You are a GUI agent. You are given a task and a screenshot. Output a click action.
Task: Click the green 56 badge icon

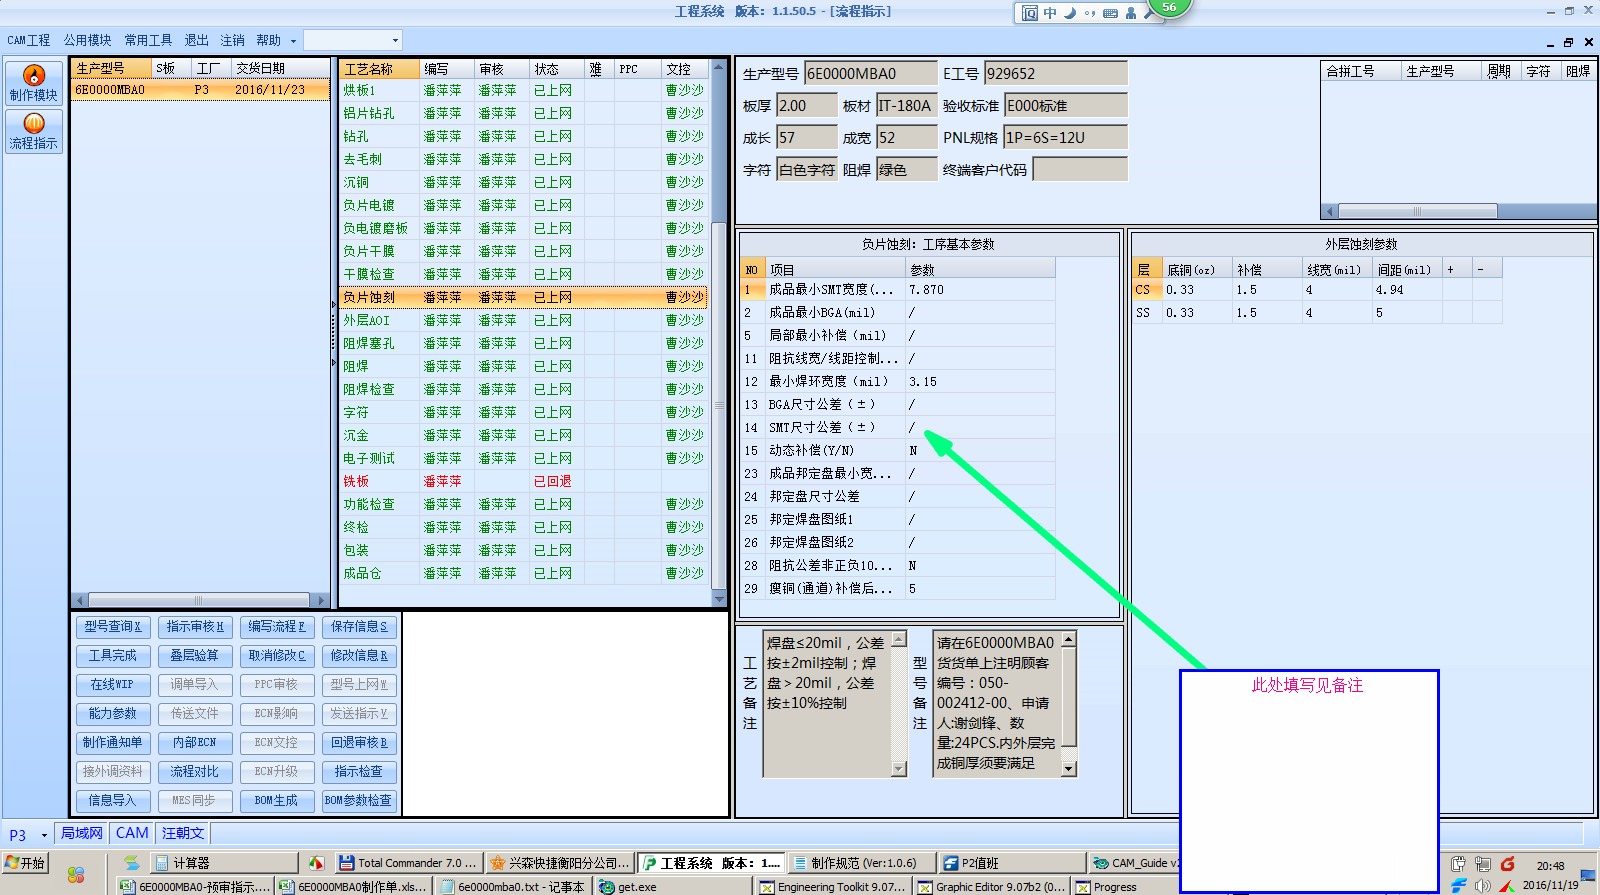click(1169, 7)
